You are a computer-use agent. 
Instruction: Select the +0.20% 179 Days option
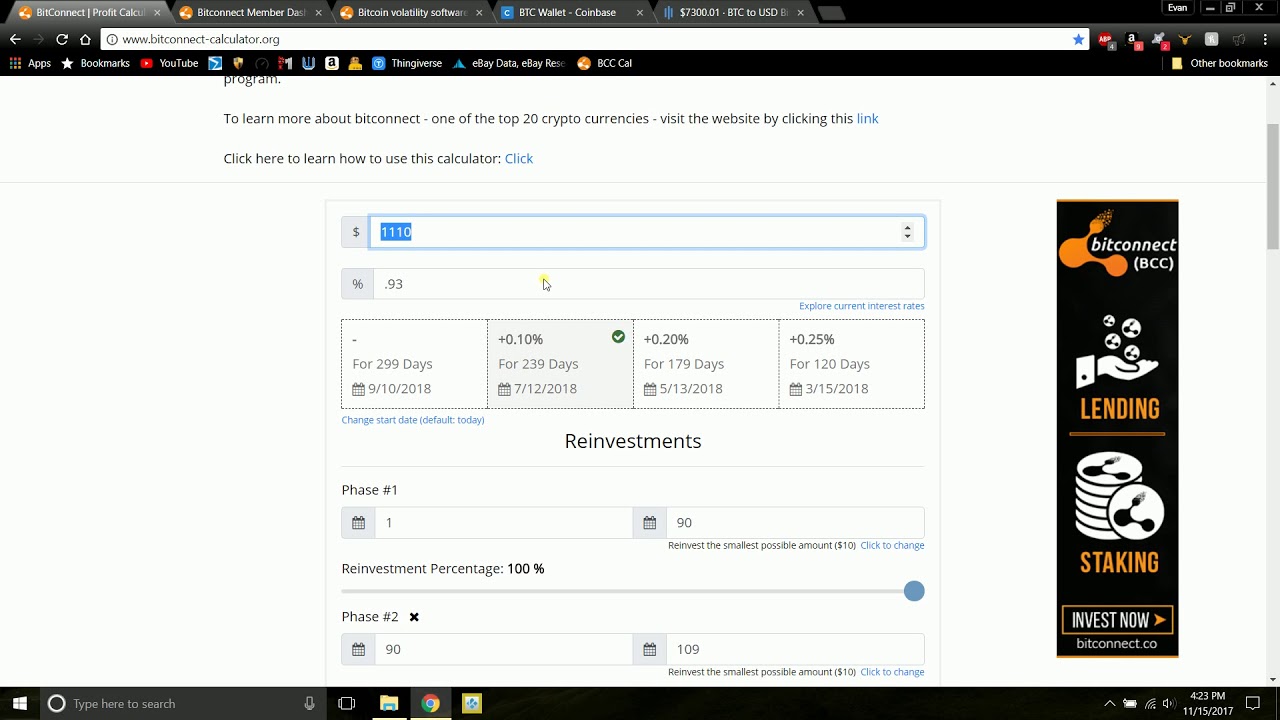click(706, 364)
